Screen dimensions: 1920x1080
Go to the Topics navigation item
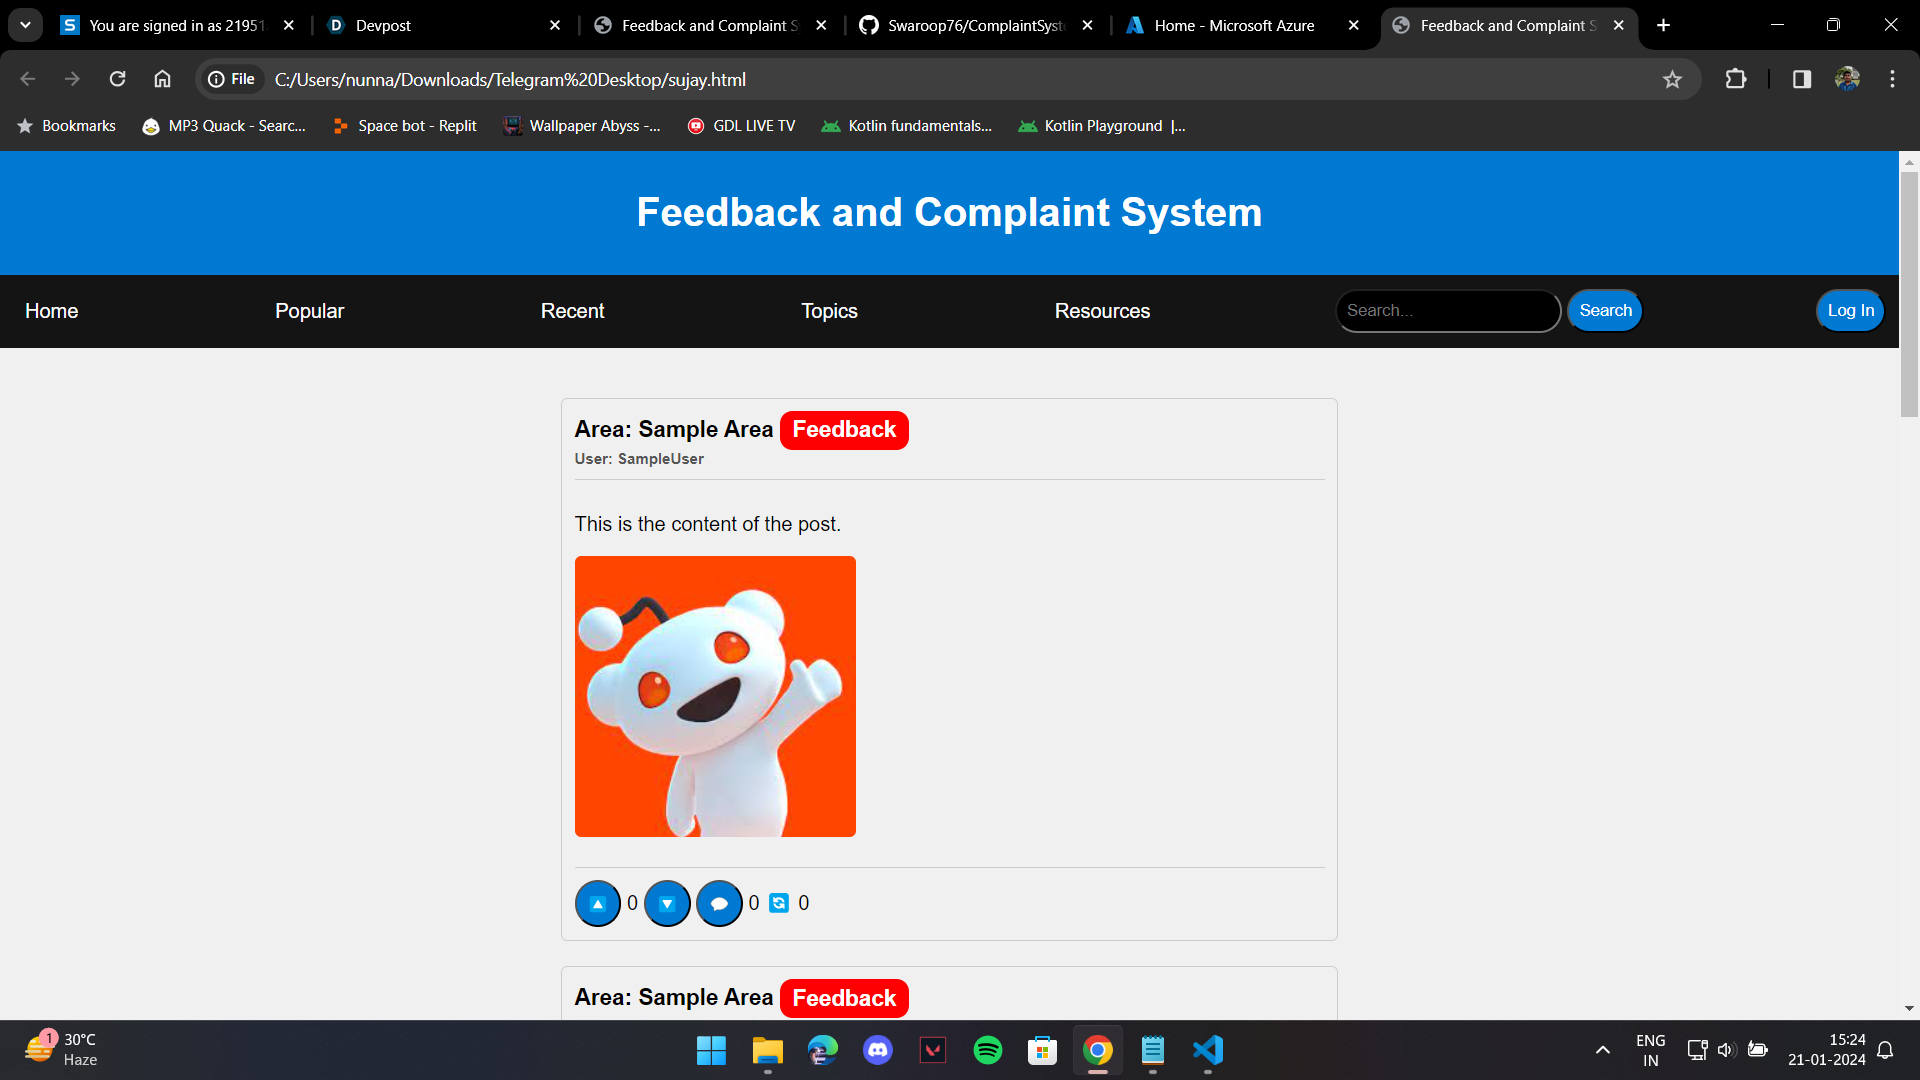[x=829, y=311]
